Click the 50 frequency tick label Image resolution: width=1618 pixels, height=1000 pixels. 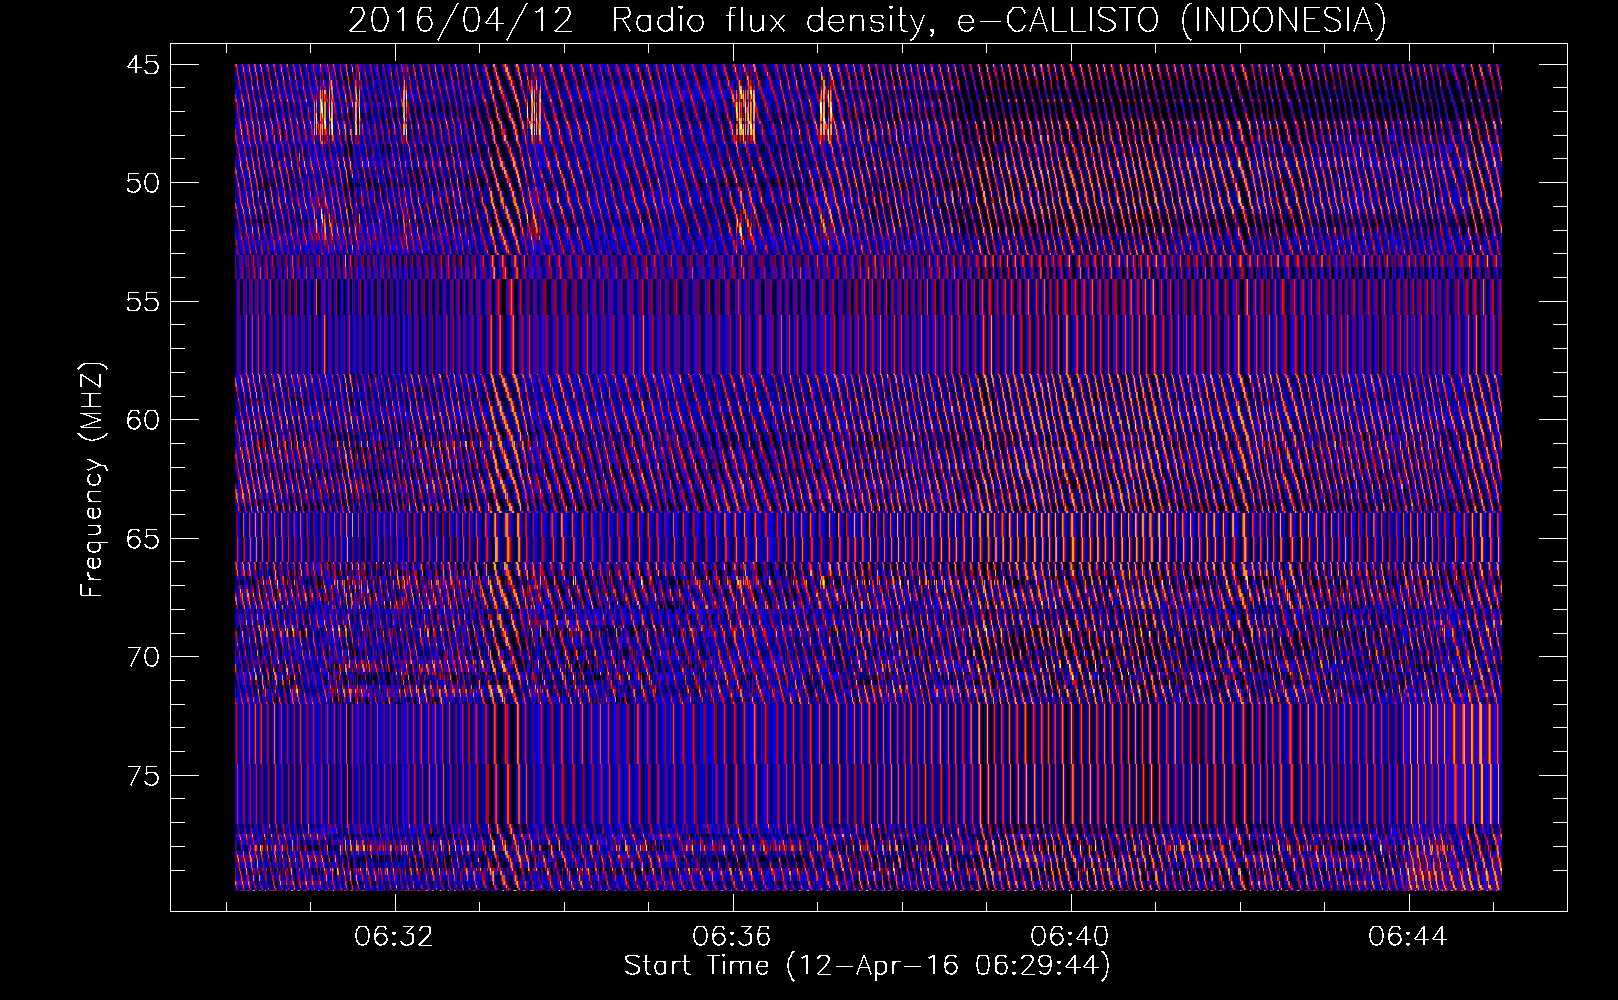[x=142, y=183]
